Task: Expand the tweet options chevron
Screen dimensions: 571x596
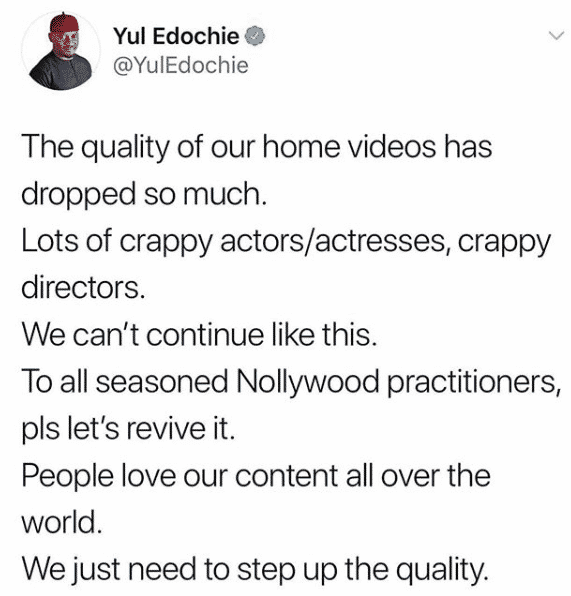Action: (x=556, y=36)
